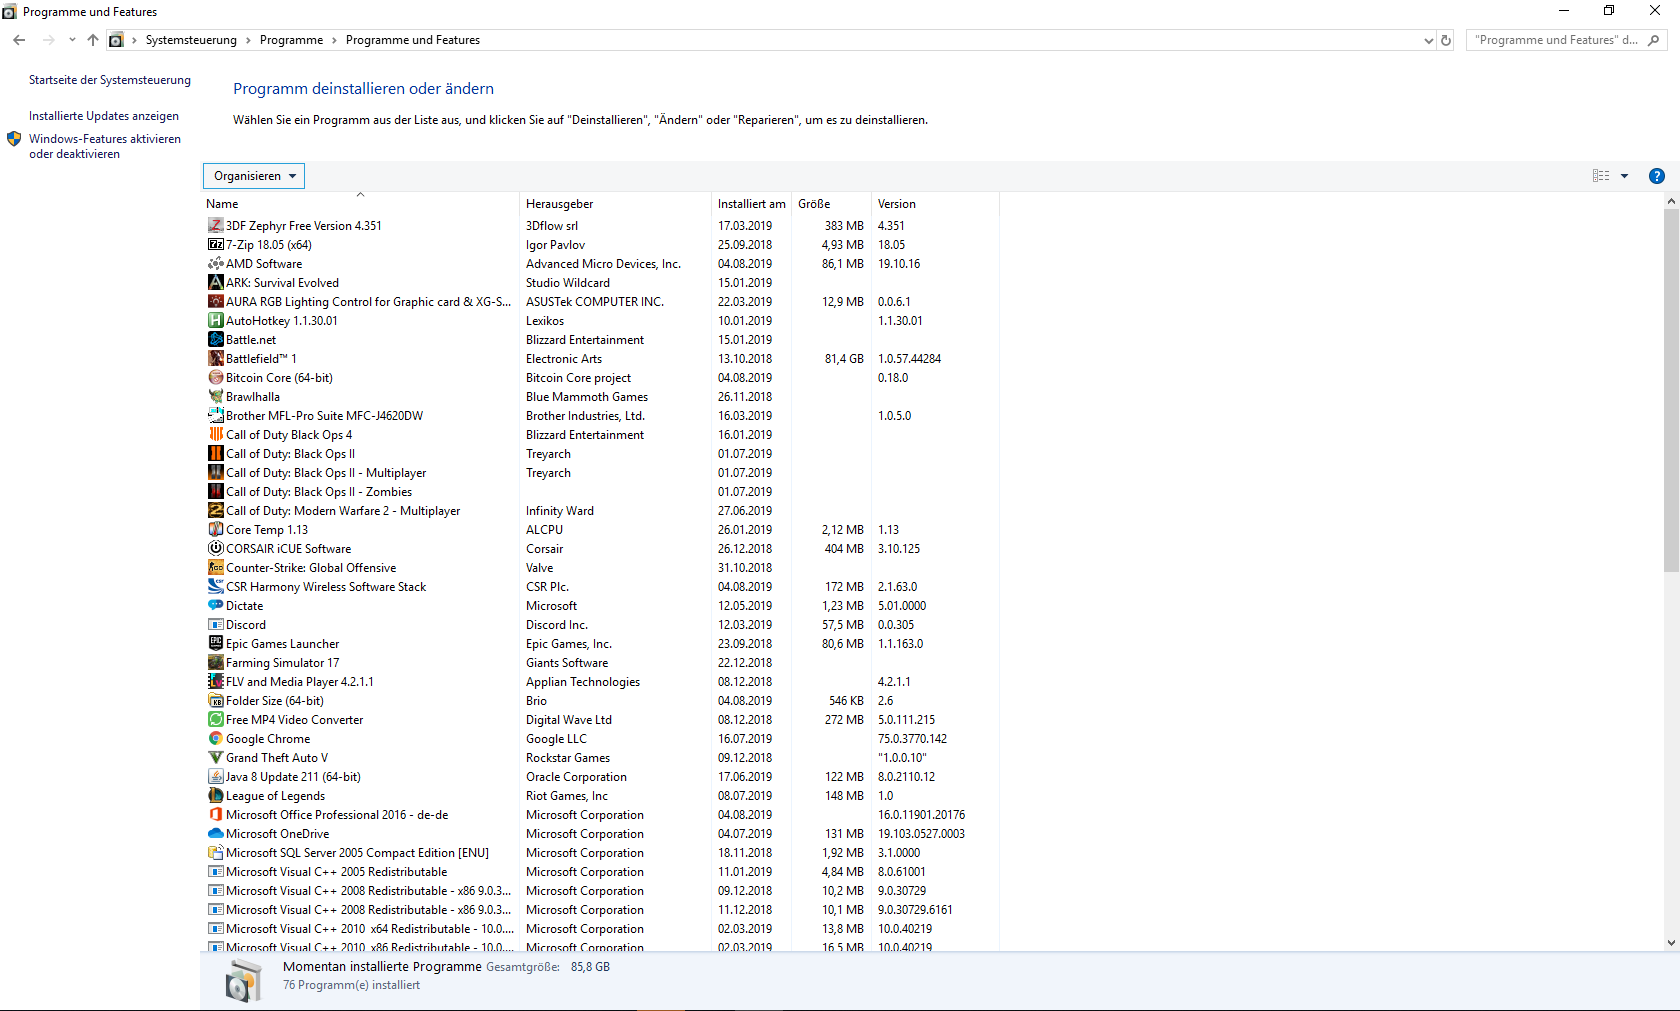Click the Back navigation arrow

[19, 40]
